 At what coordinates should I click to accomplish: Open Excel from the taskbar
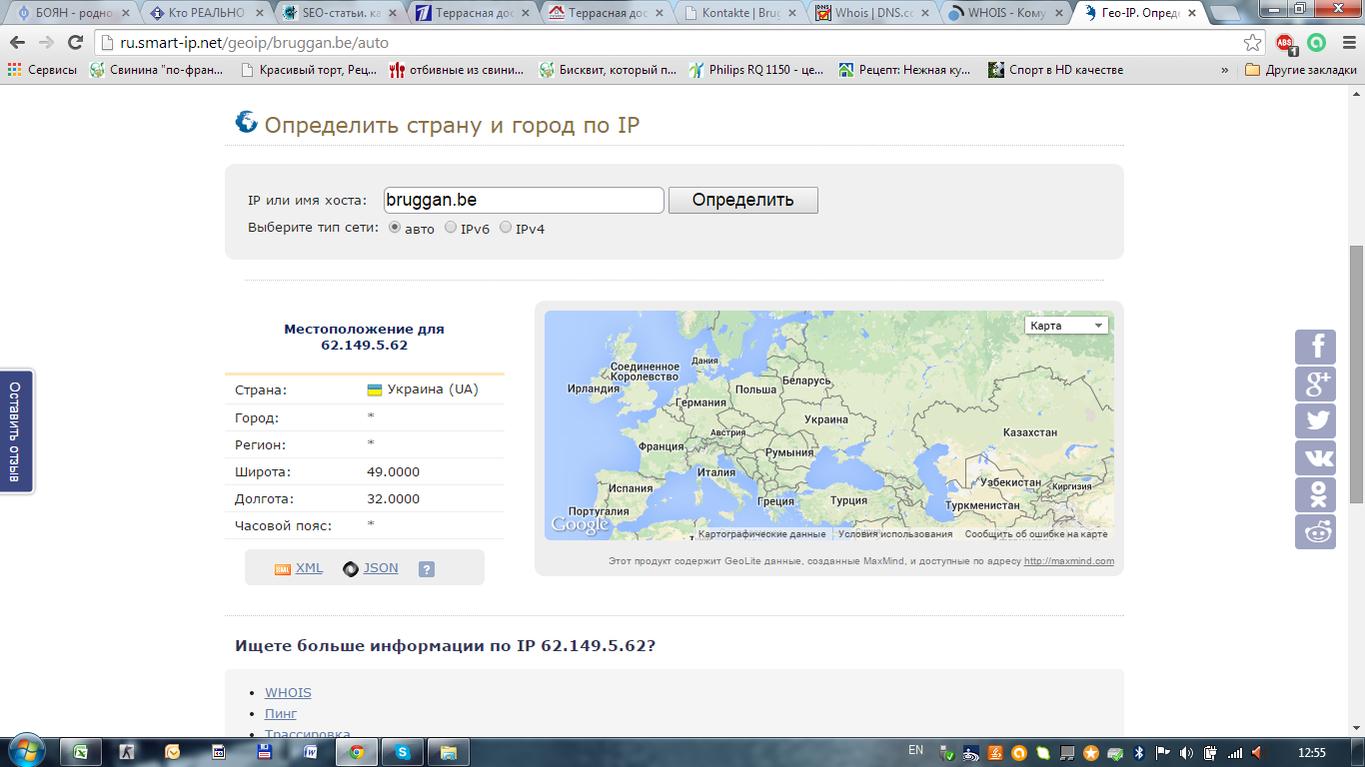click(80, 752)
